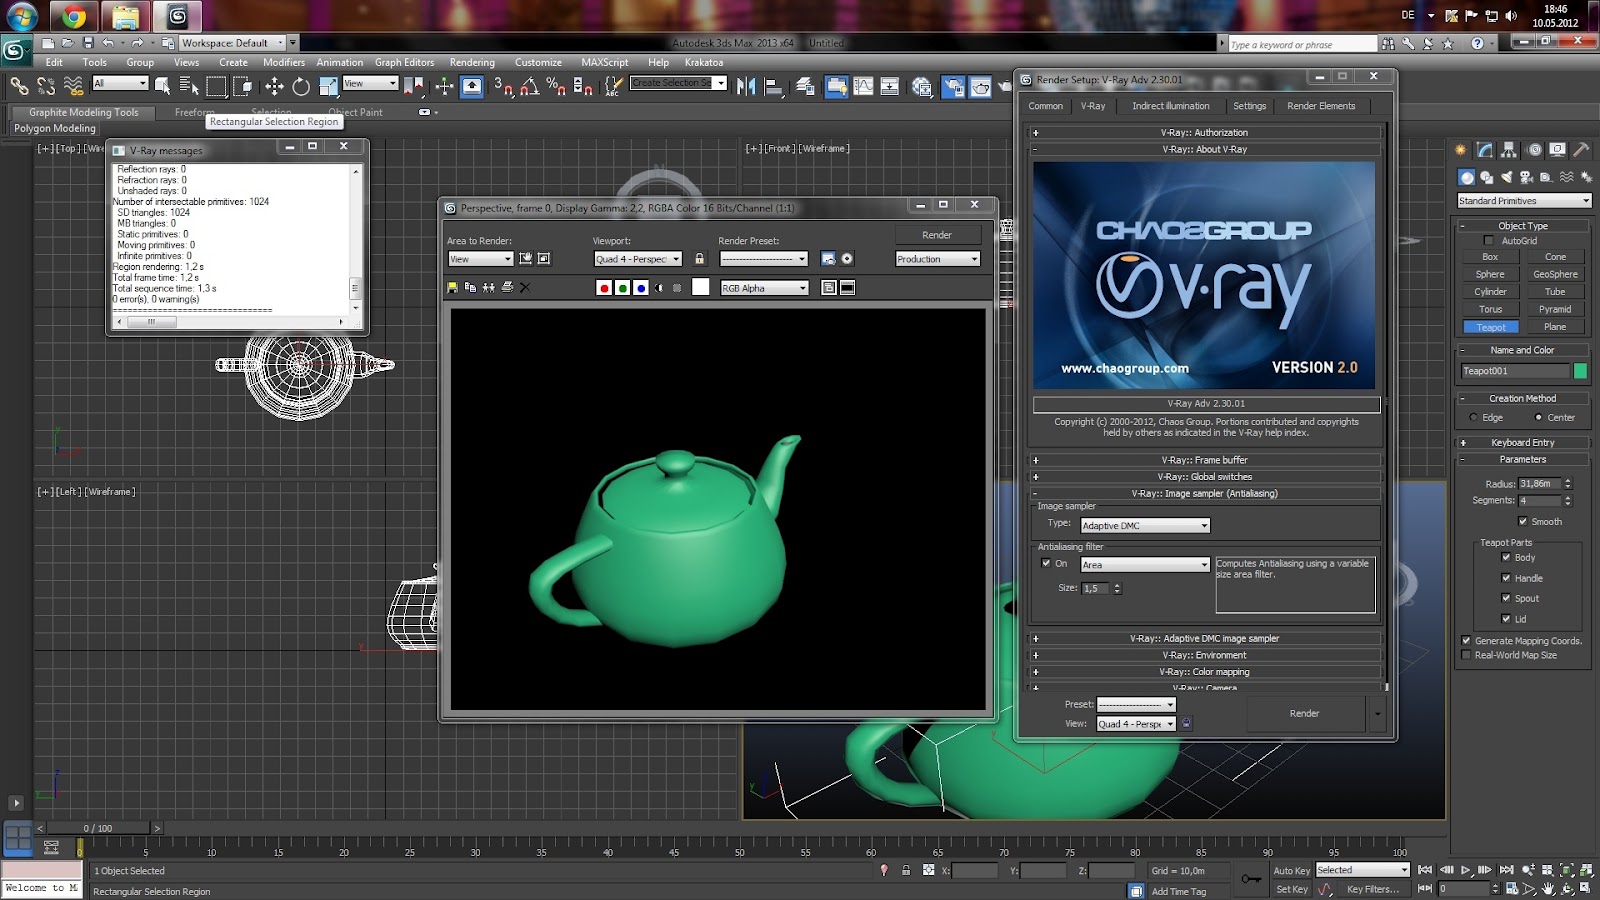Screen dimensions: 1600x900
Task: Open the Image sampler Type dropdown
Action: pyautogui.click(x=1145, y=526)
